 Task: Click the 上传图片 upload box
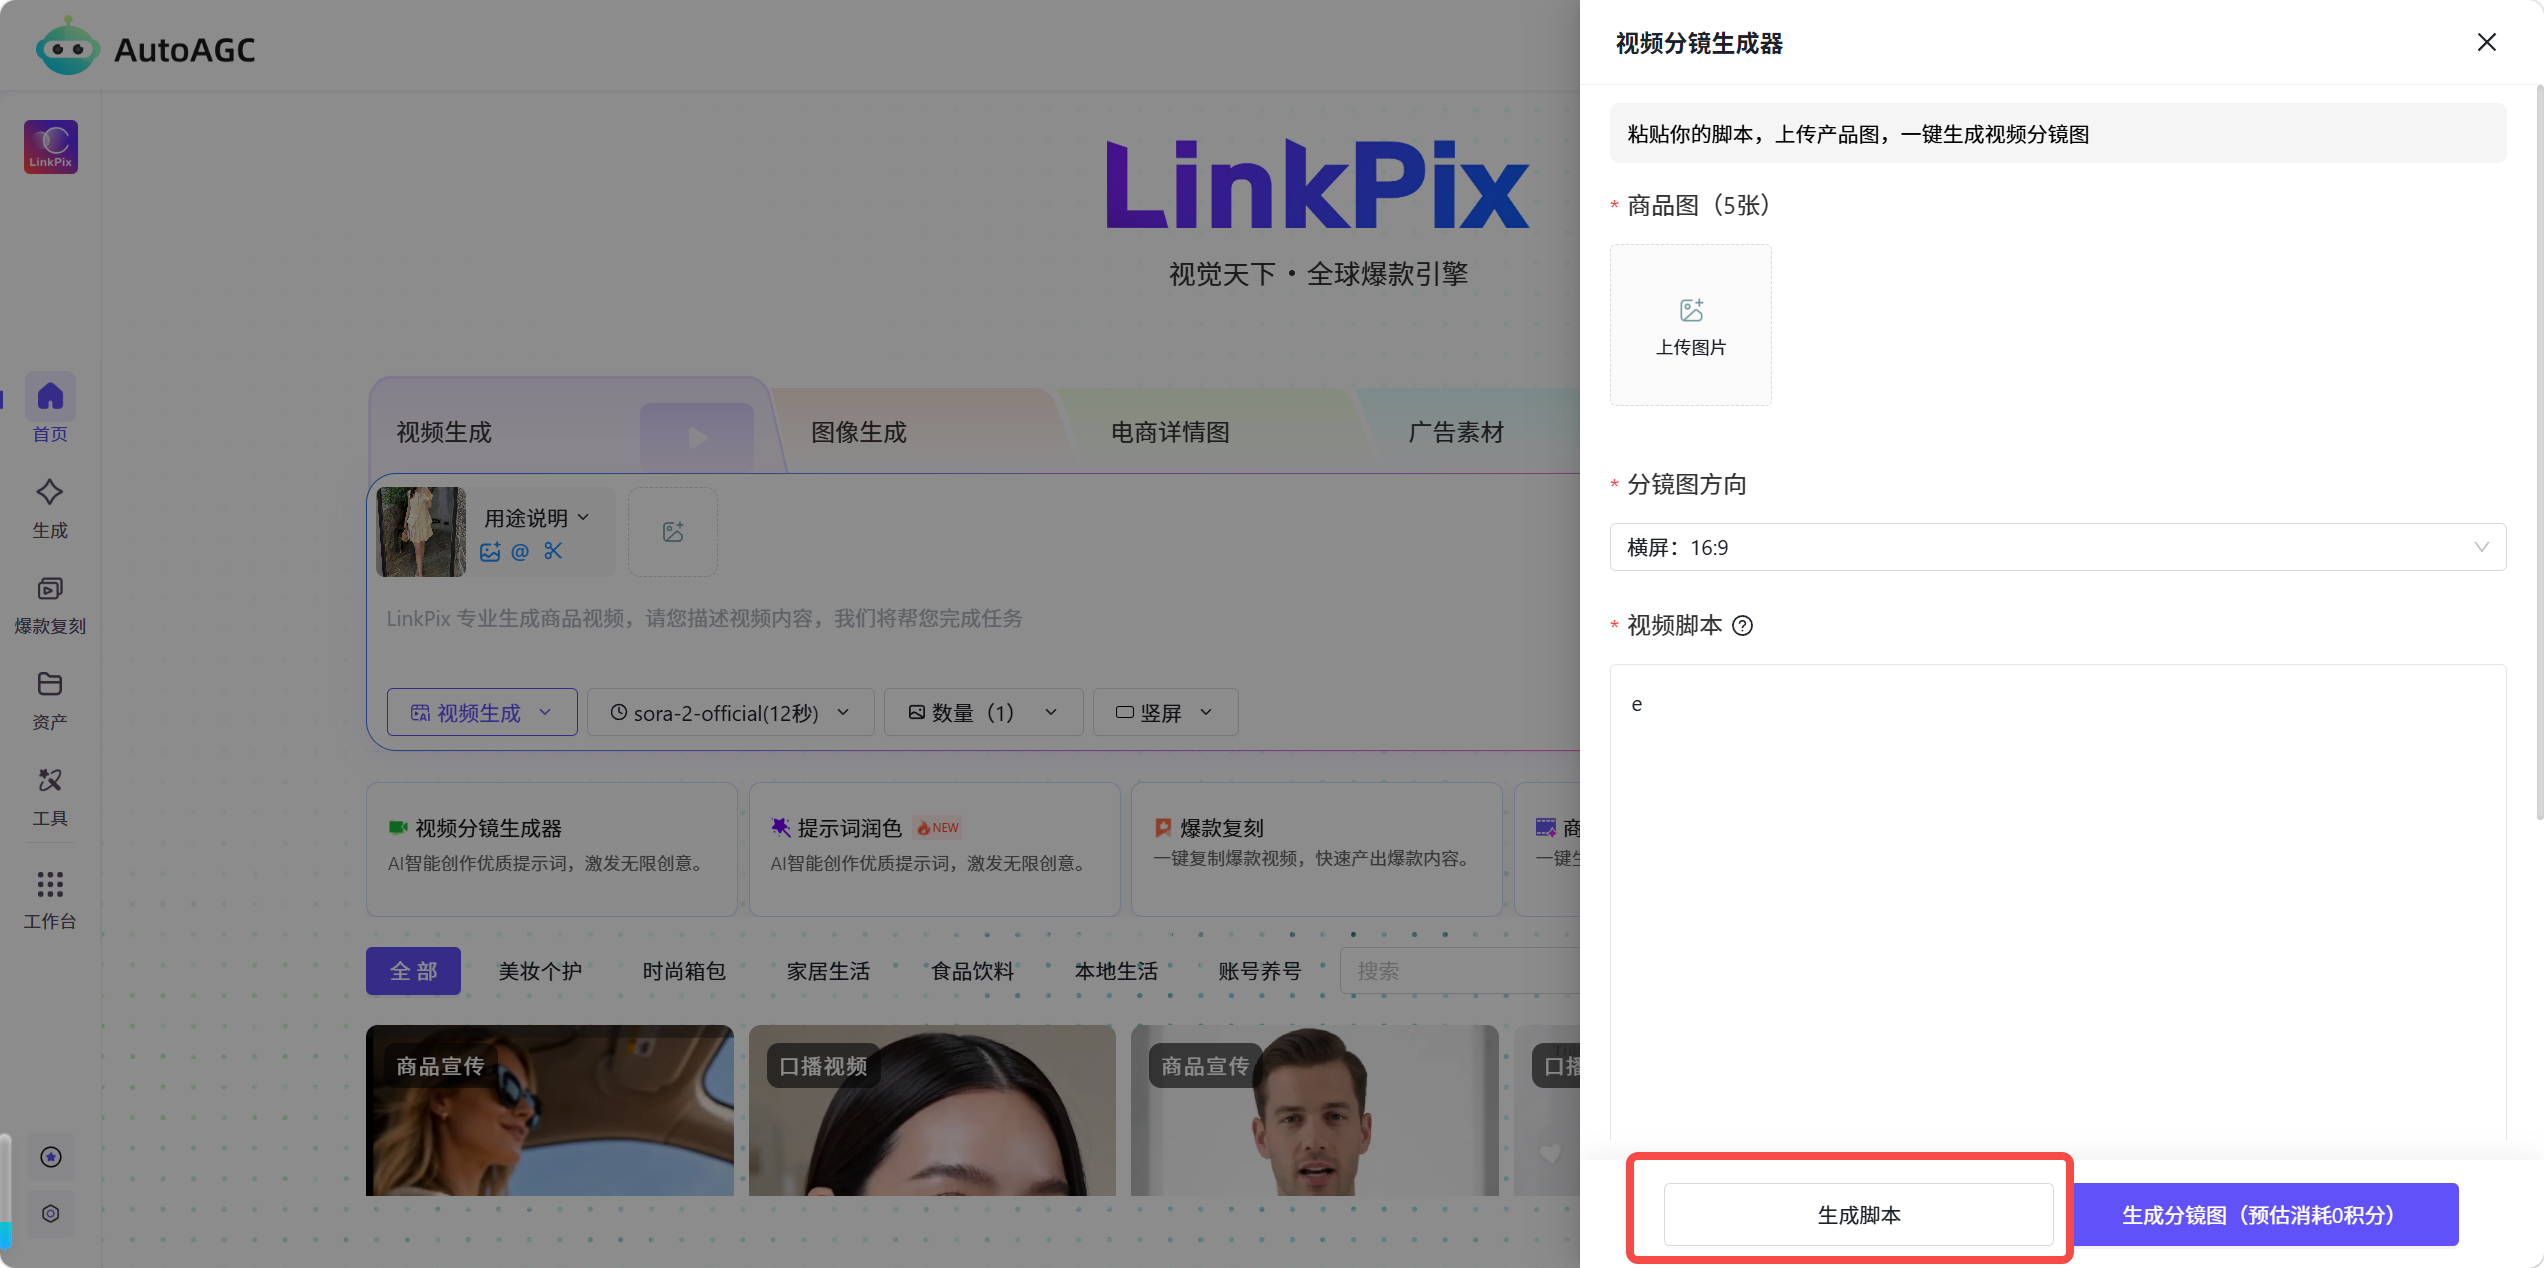click(x=1691, y=325)
